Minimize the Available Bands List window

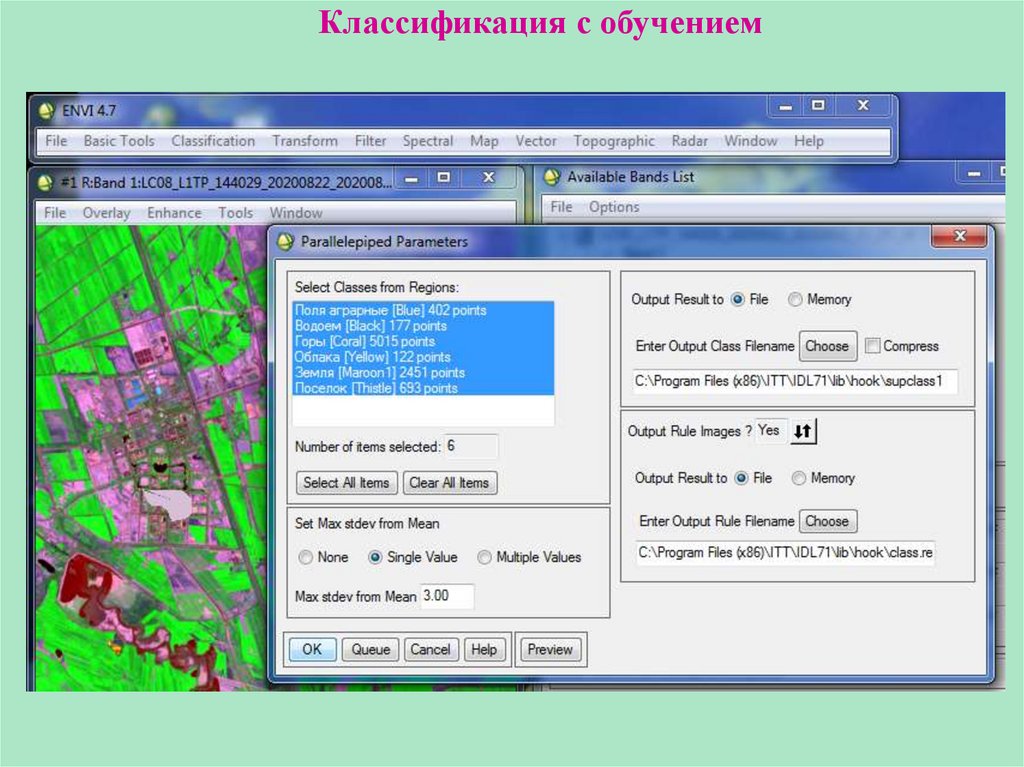coord(974,174)
